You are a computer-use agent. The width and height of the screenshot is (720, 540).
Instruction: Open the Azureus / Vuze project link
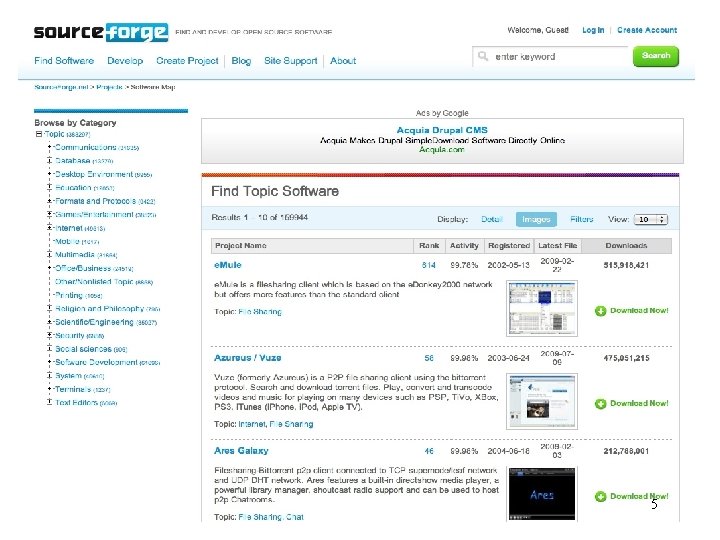(248, 358)
